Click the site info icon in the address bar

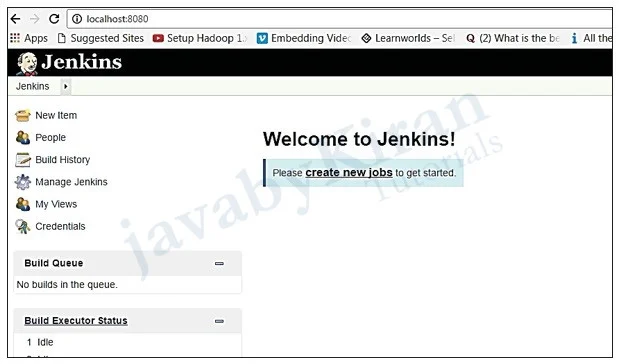pyautogui.click(x=77, y=19)
